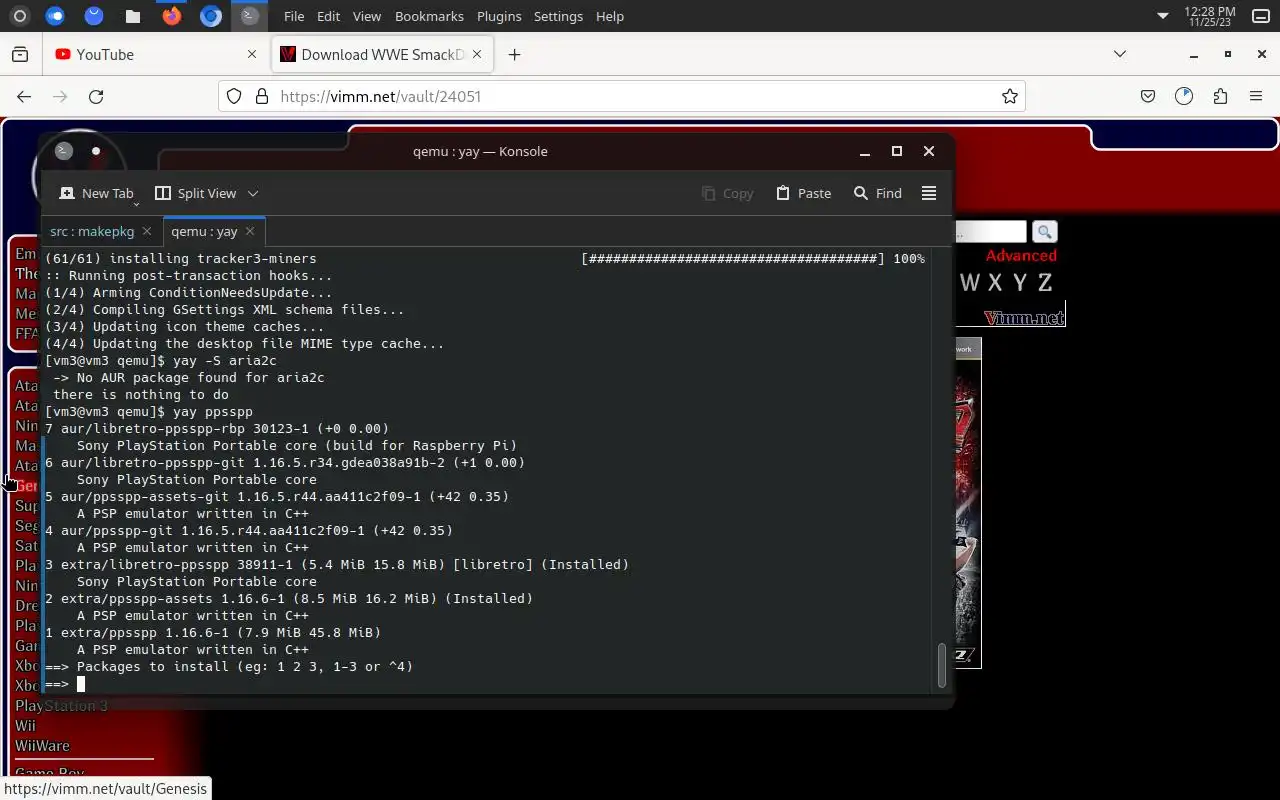Open the Firefox account icon
The image size is (1280, 800).
(1184, 96)
